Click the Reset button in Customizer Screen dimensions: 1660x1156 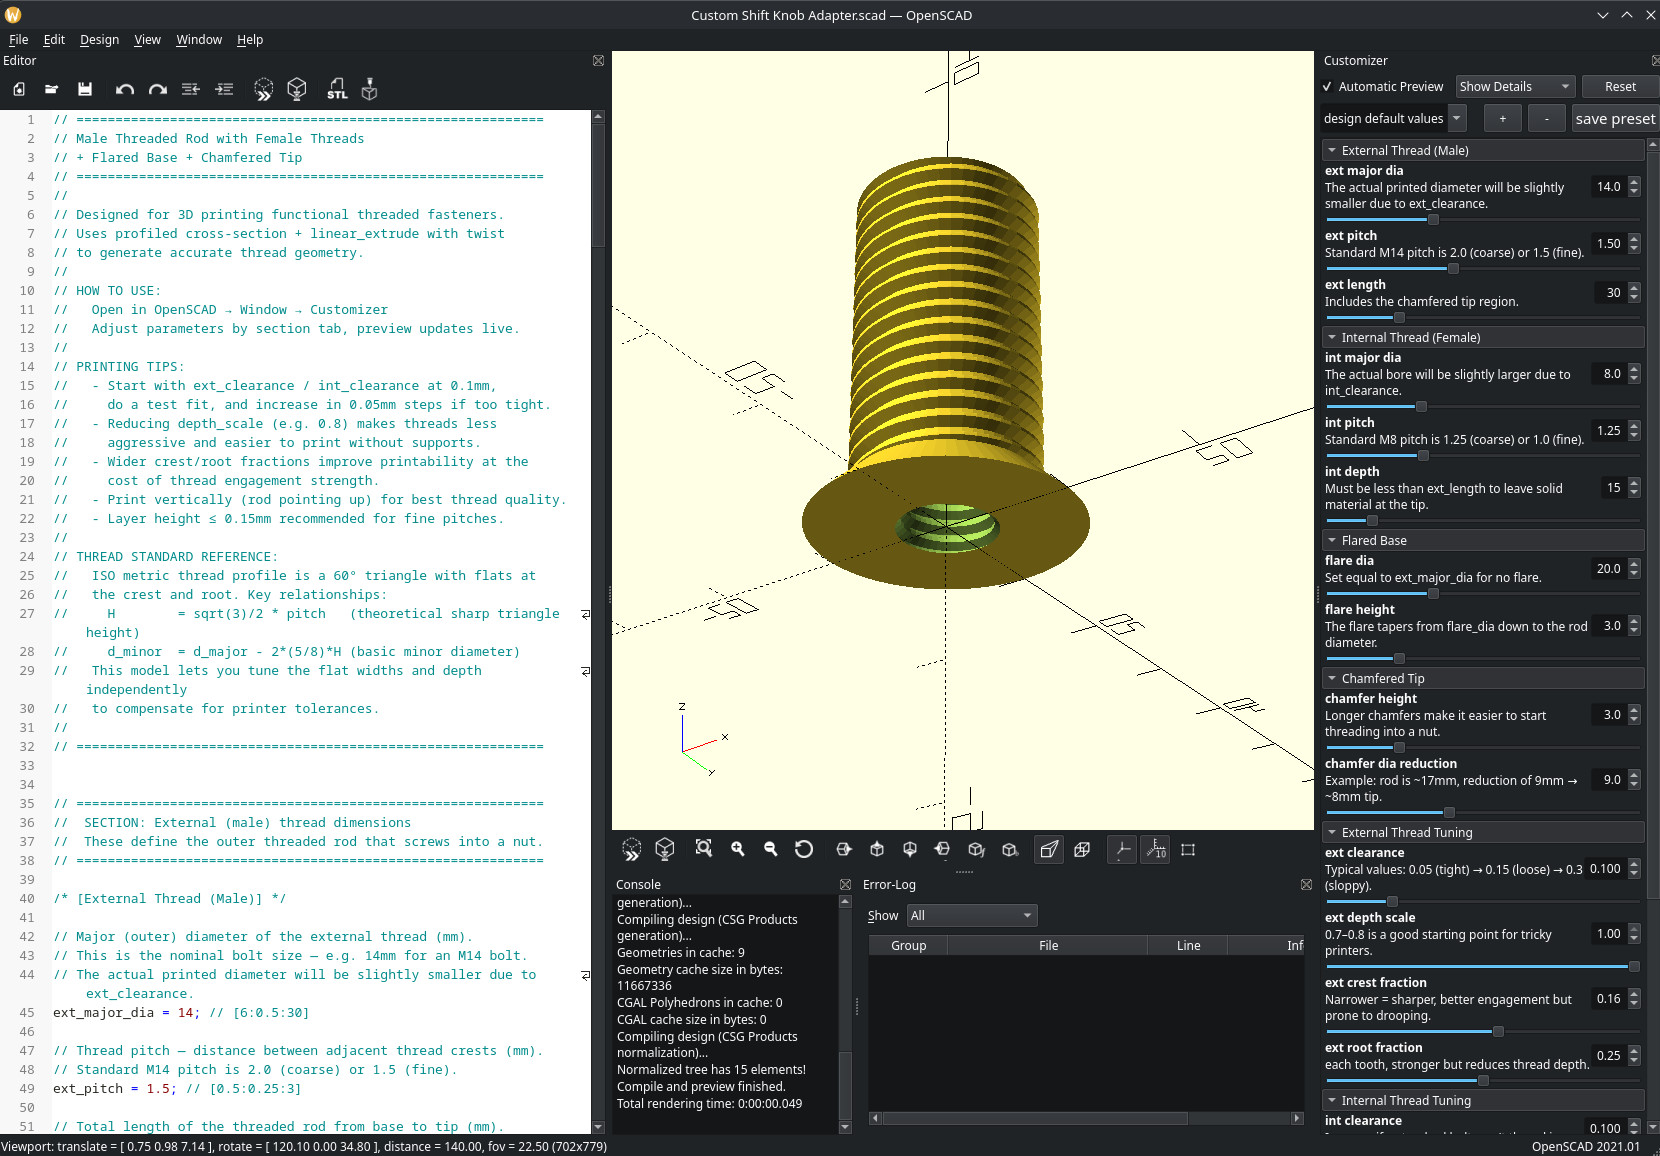coord(1620,87)
